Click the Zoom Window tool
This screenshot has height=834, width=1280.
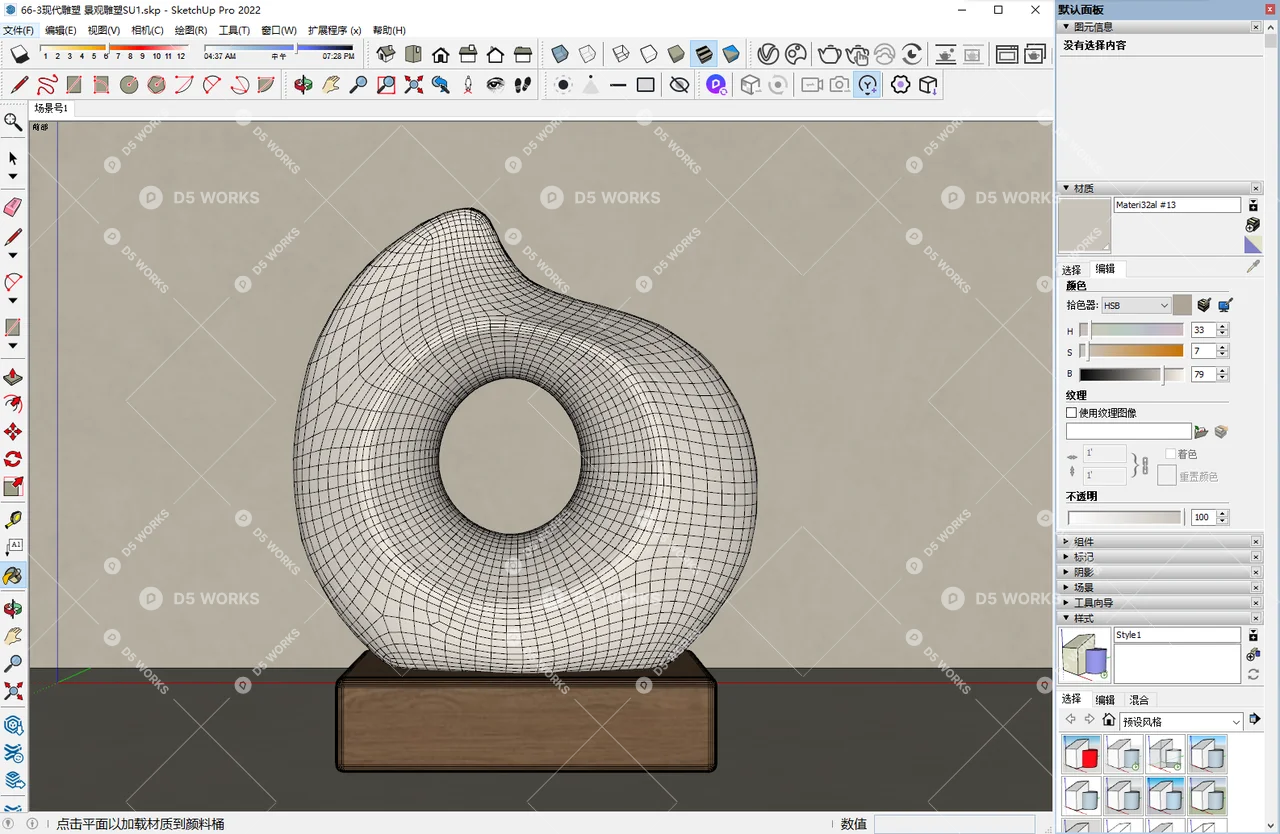[x=386, y=85]
